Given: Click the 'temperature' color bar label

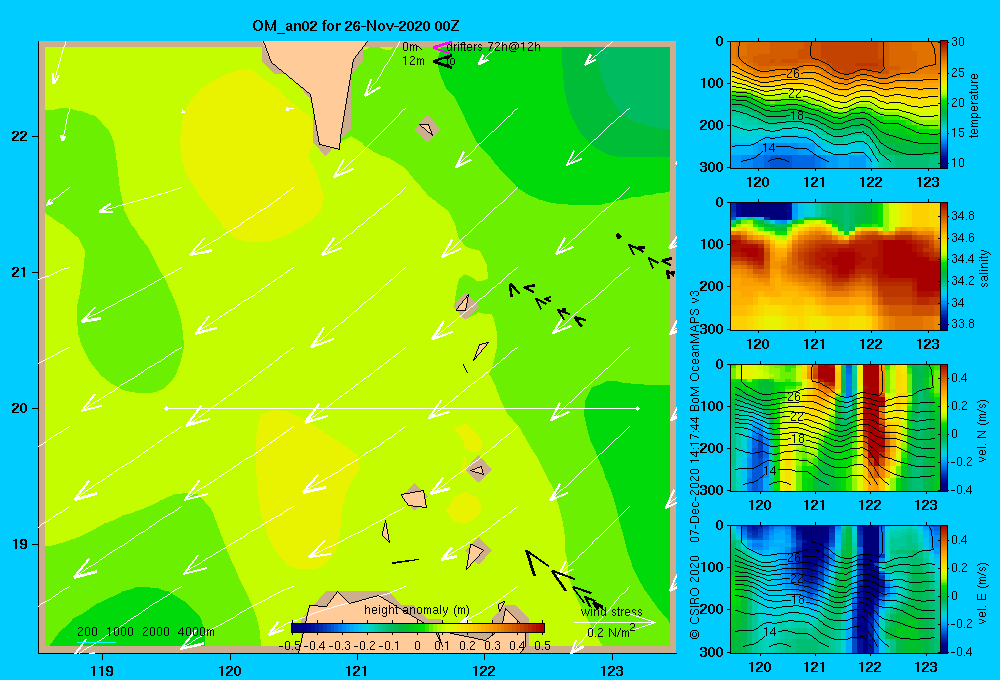Looking at the screenshot, I should (x=974, y=105).
